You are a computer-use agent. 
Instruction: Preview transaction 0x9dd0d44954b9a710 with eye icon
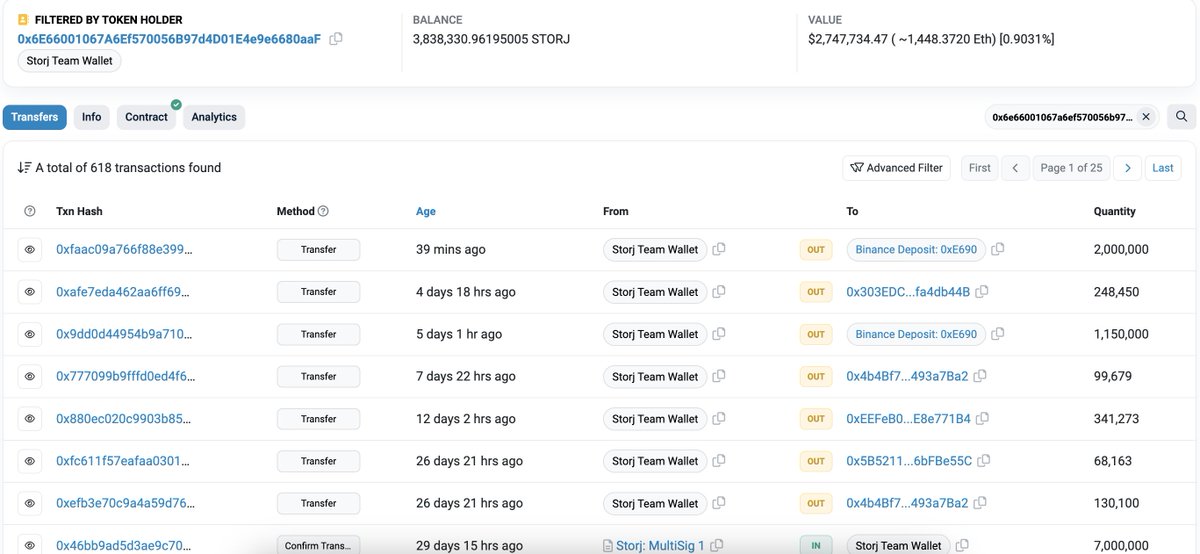point(30,334)
